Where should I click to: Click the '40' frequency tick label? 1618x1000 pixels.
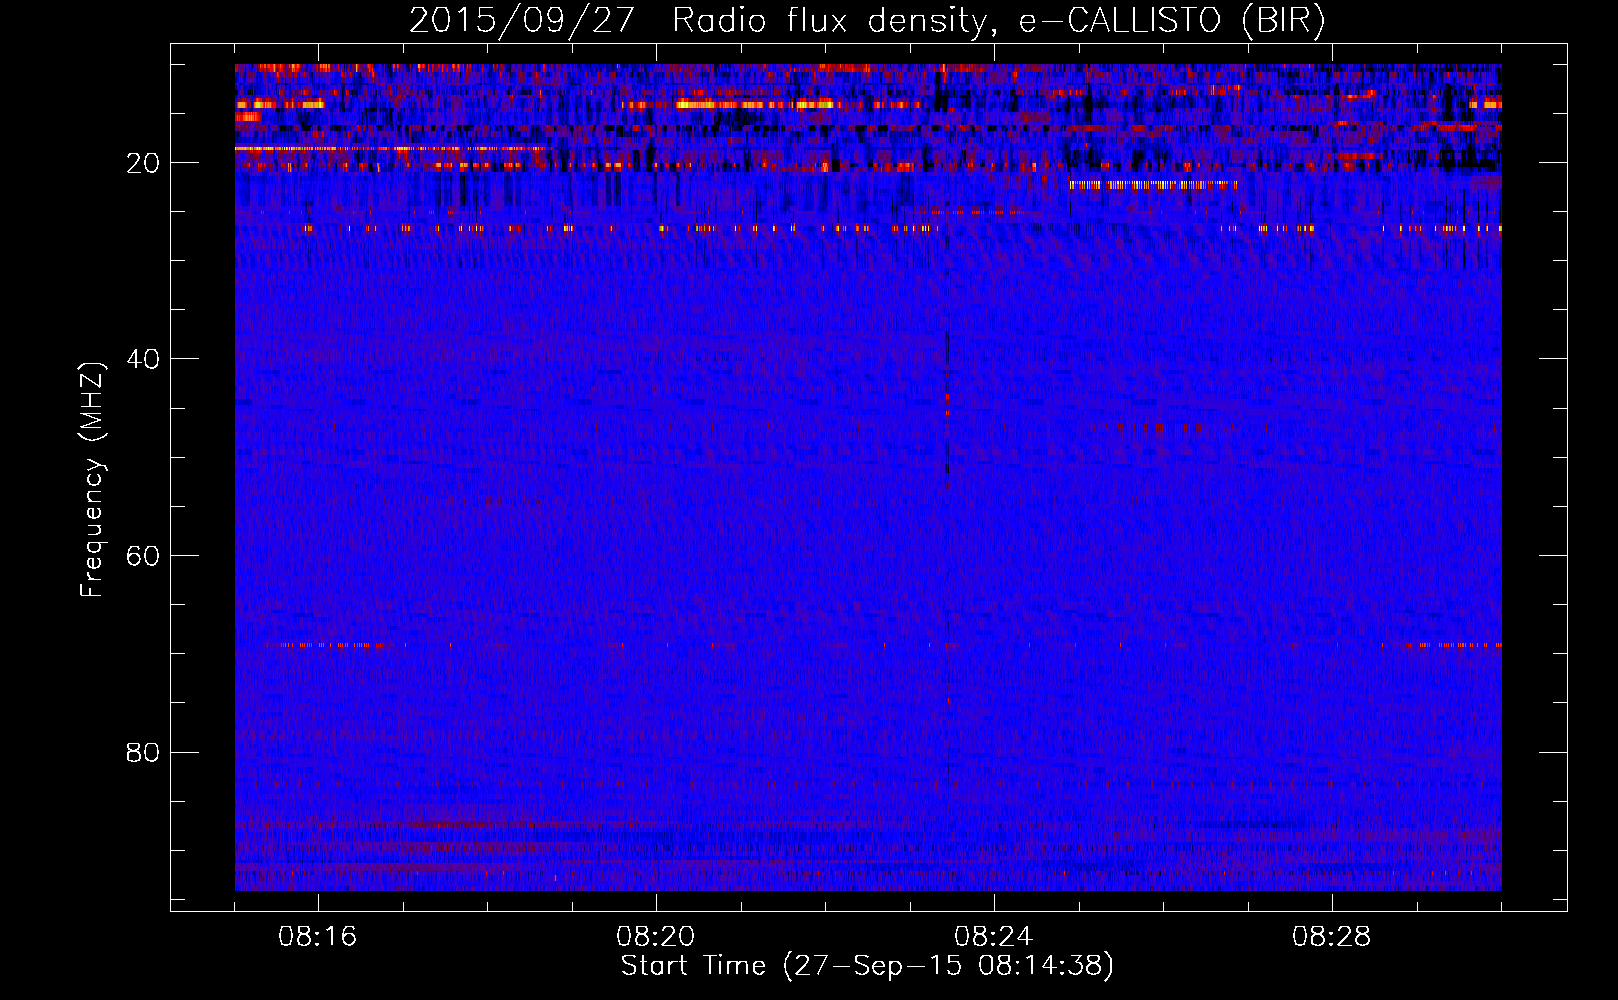coord(144,359)
